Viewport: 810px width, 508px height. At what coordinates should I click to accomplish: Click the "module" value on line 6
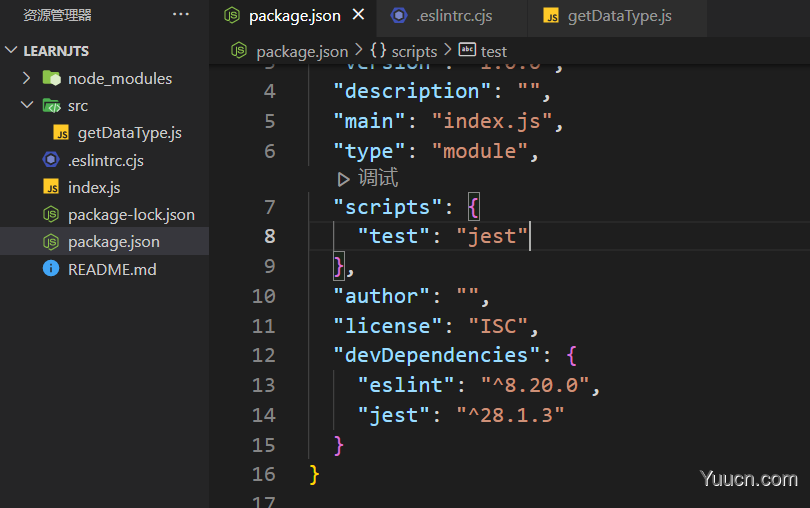pos(480,151)
